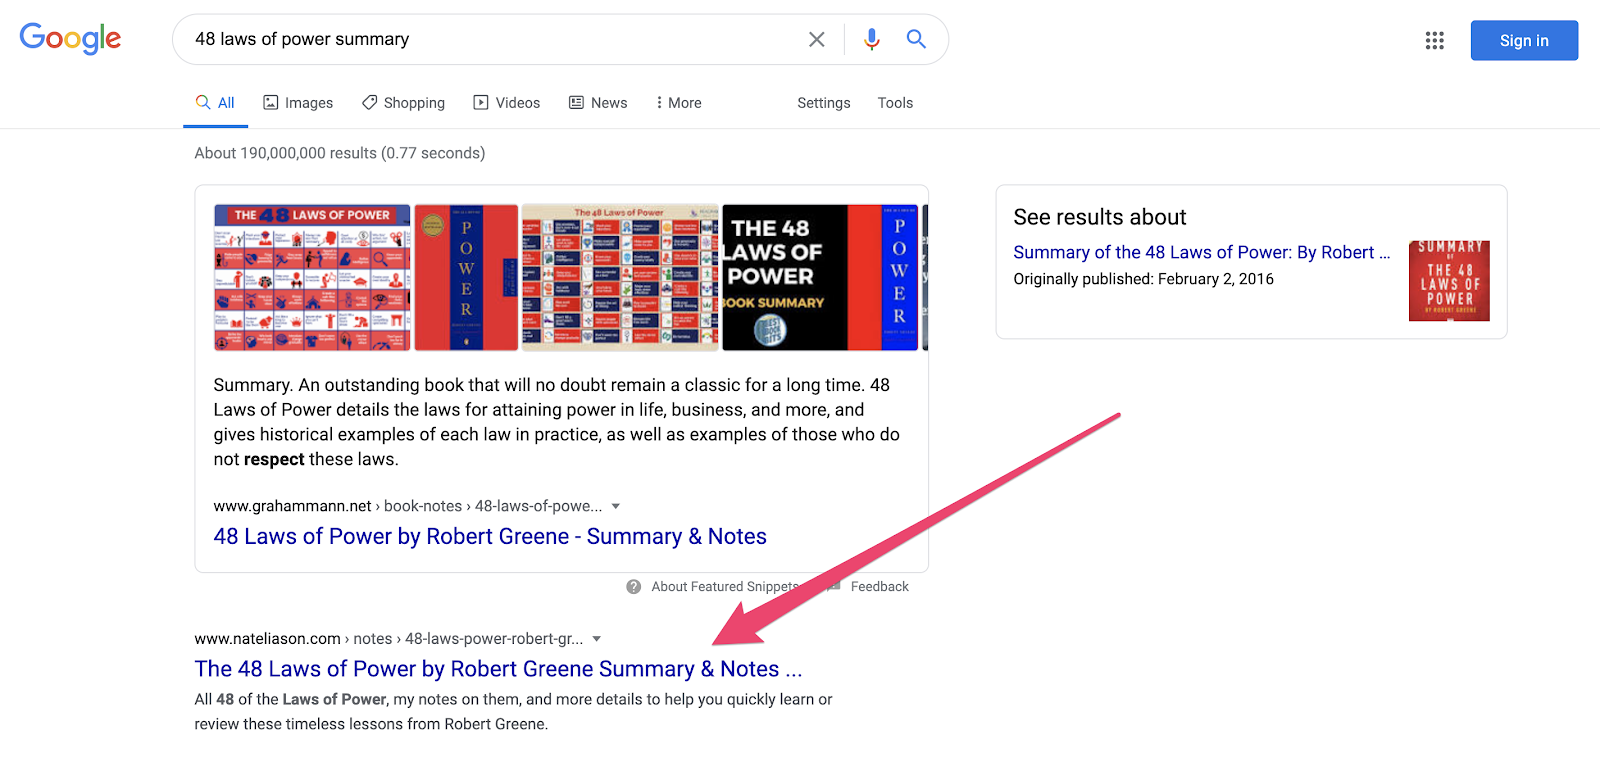Switch to the News tab
Screen dimensions: 1600x771
(598, 103)
